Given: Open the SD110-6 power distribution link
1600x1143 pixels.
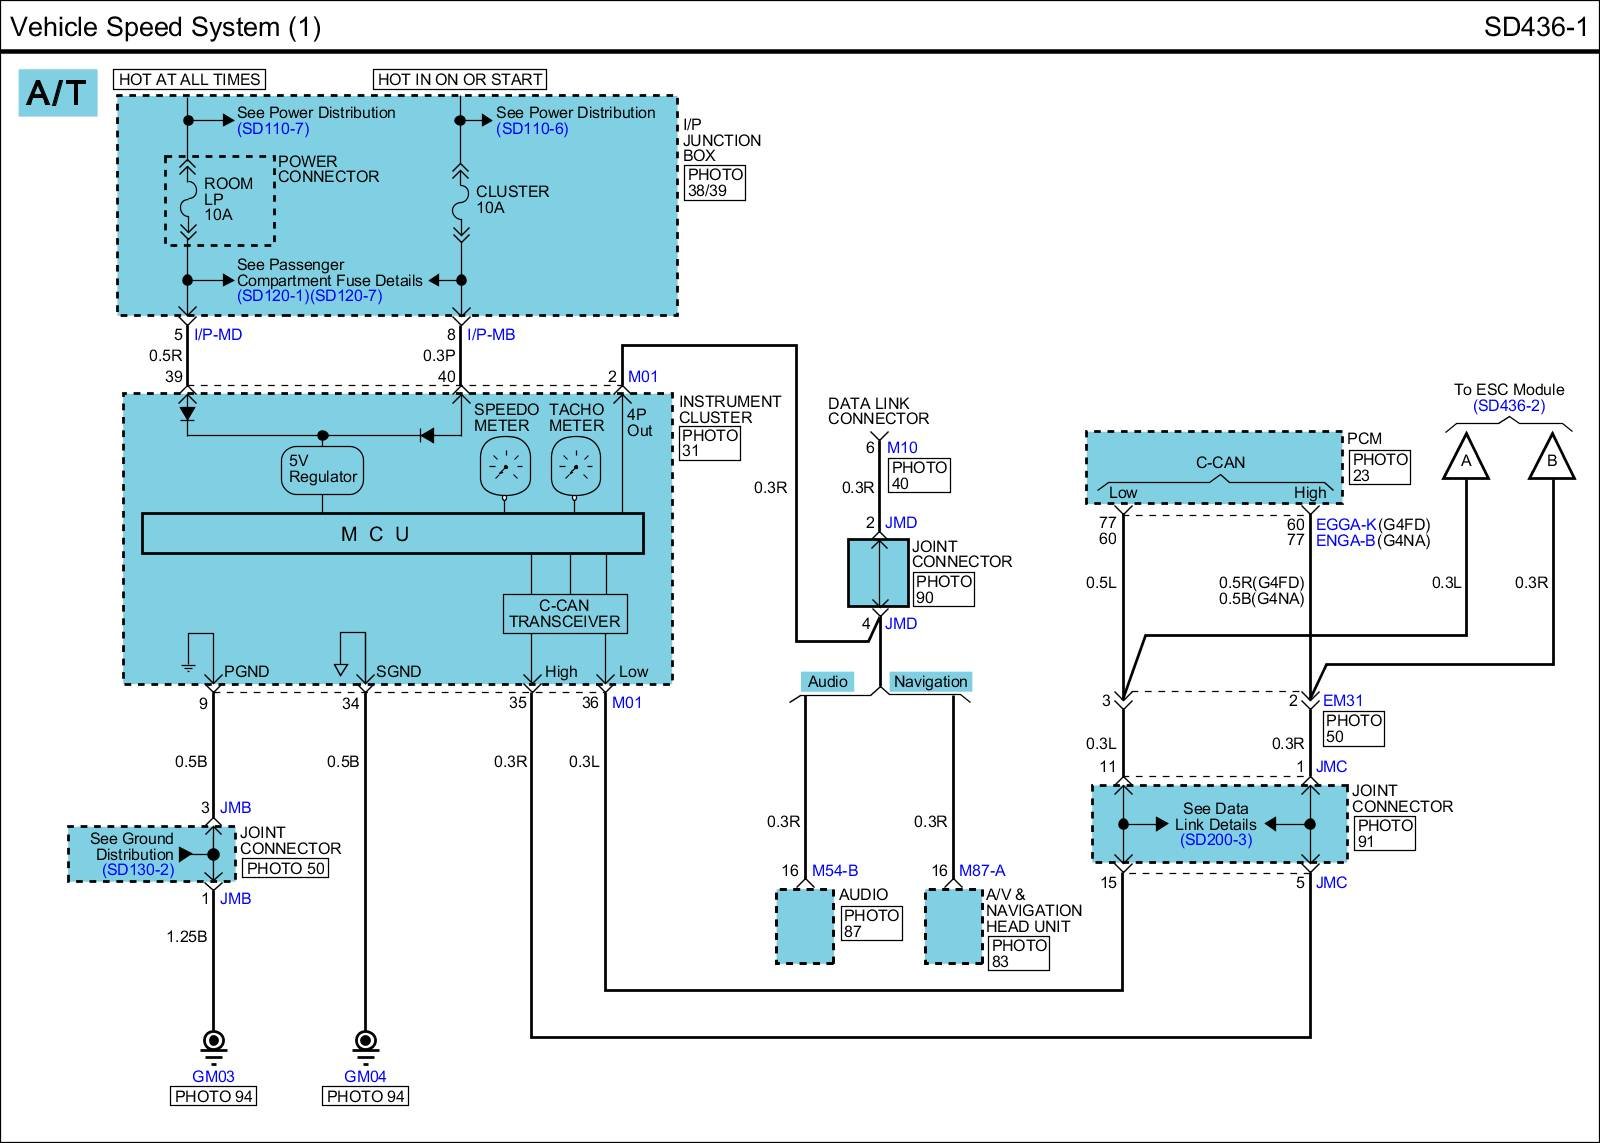Looking at the screenshot, I should (532, 129).
